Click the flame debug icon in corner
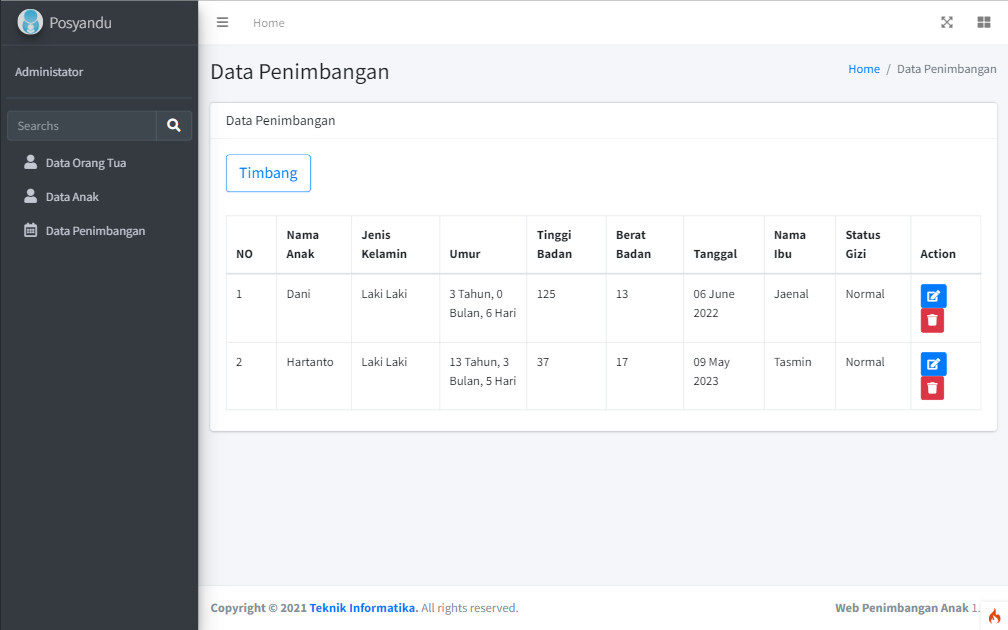Screen dimensions: 1008x630 [x=994, y=616]
